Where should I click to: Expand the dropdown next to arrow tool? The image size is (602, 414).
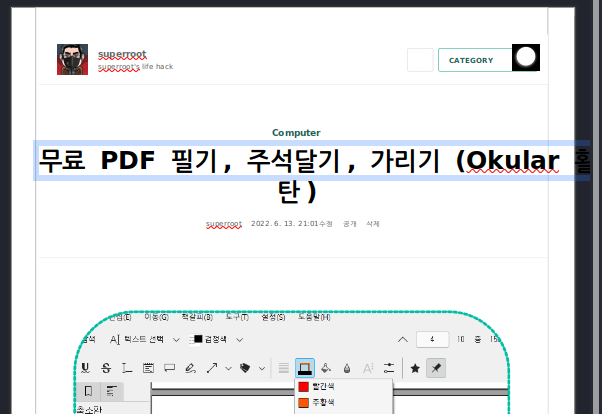click(228, 369)
